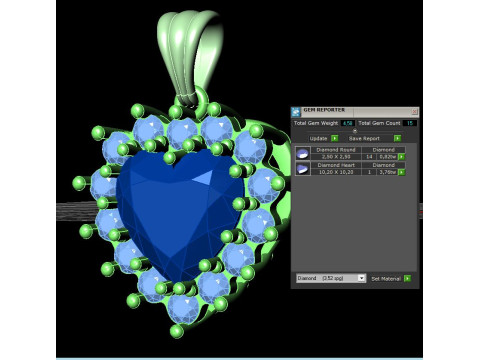
Task: Click the Save Report label
Action: click(364, 138)
